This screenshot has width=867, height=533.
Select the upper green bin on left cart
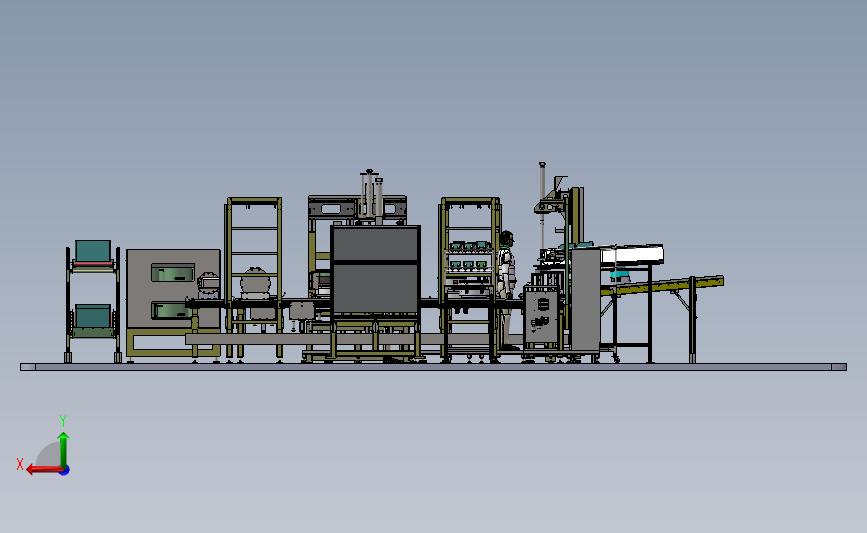(93, 251)
